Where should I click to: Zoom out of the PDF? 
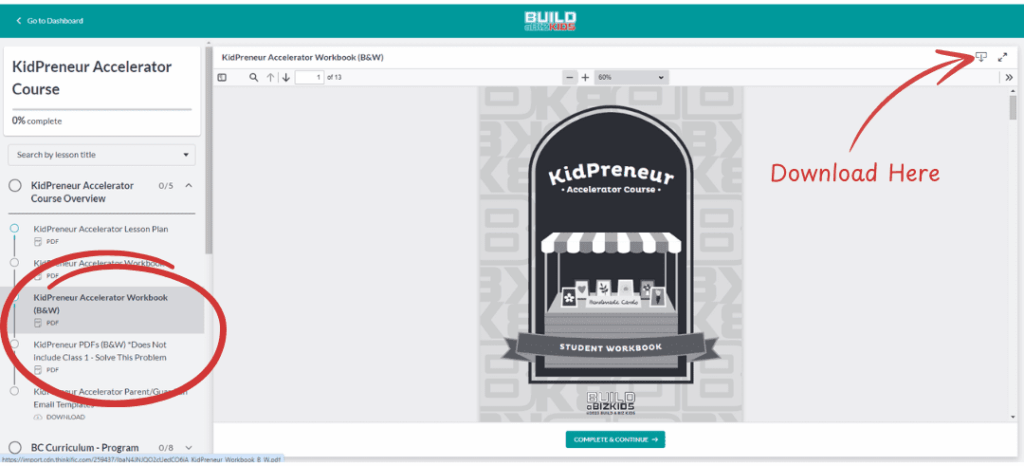[570, 78]
